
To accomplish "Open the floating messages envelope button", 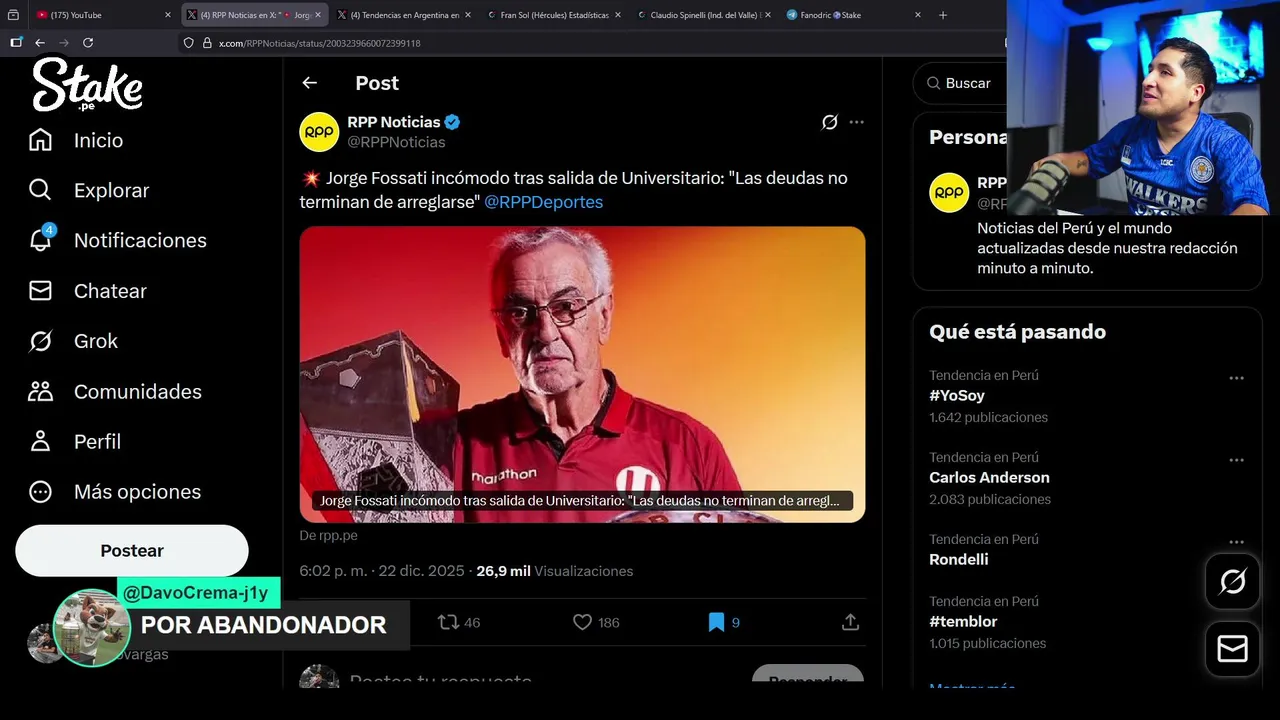I will [1232, 649].
